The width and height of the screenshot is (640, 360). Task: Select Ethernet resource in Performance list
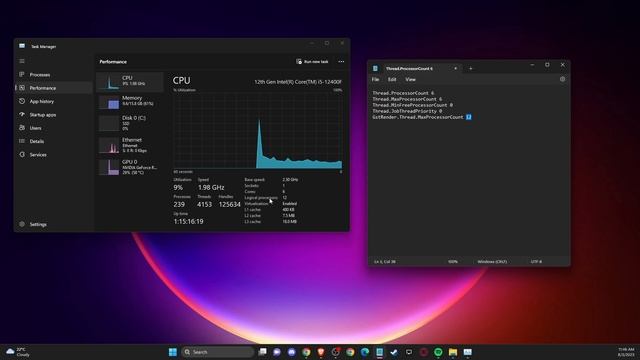(130, 145)
